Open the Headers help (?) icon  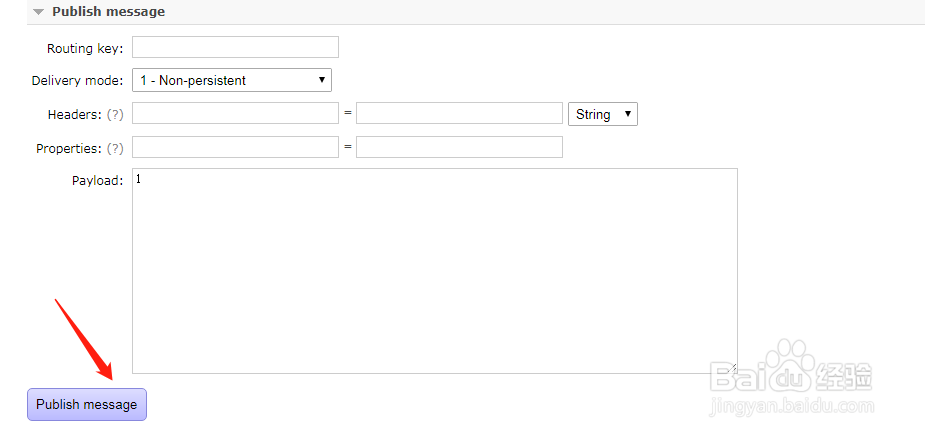coord(115,115)
